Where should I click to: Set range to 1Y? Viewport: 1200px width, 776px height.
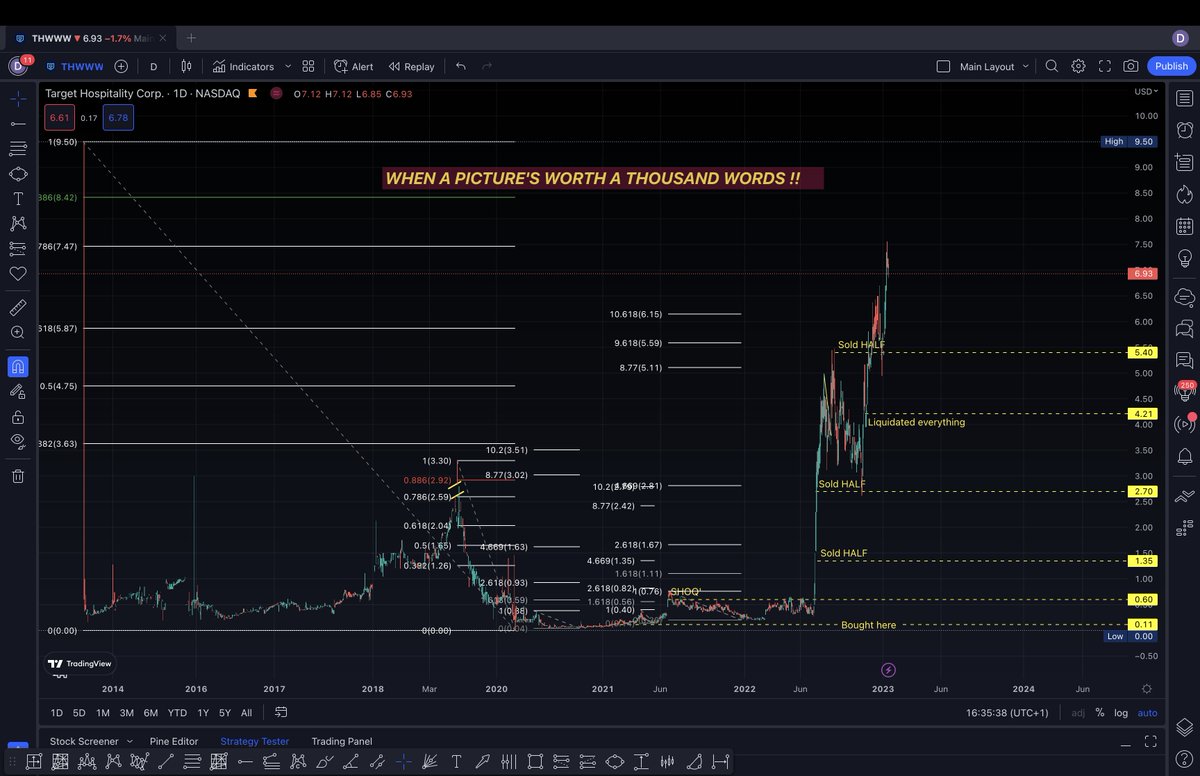(203, 713)
